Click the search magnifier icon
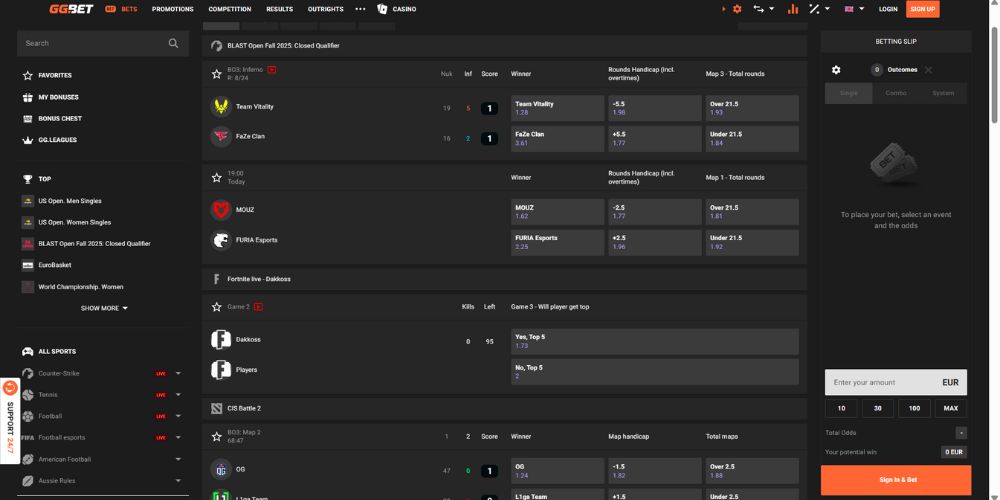 point(173,43)
